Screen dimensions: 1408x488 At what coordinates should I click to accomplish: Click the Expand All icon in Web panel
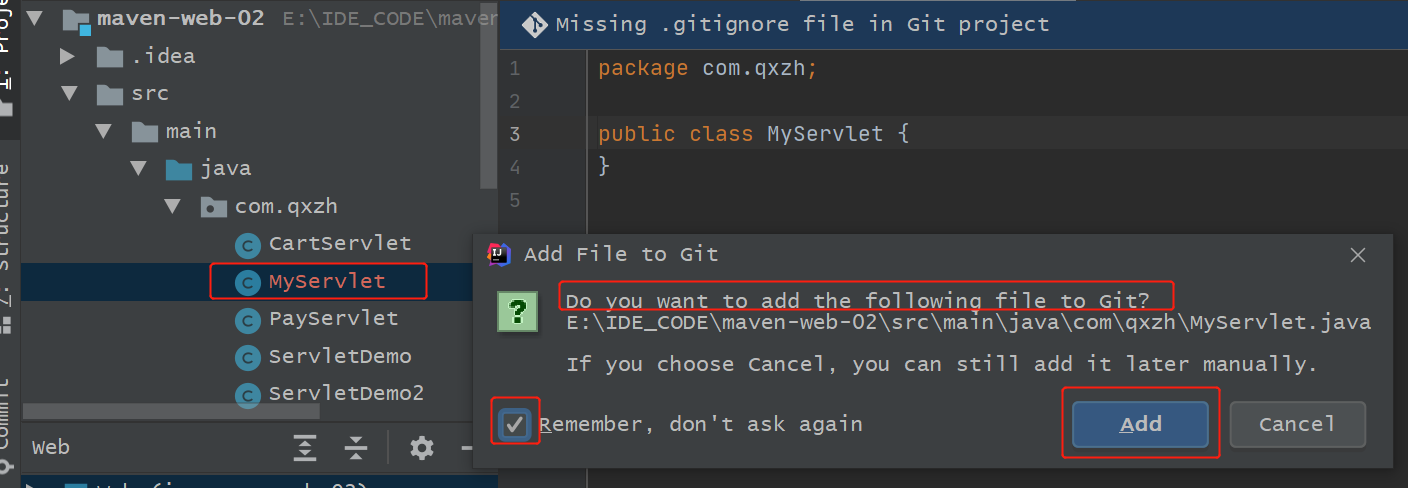pyautogui.click(x=305, y=448)
